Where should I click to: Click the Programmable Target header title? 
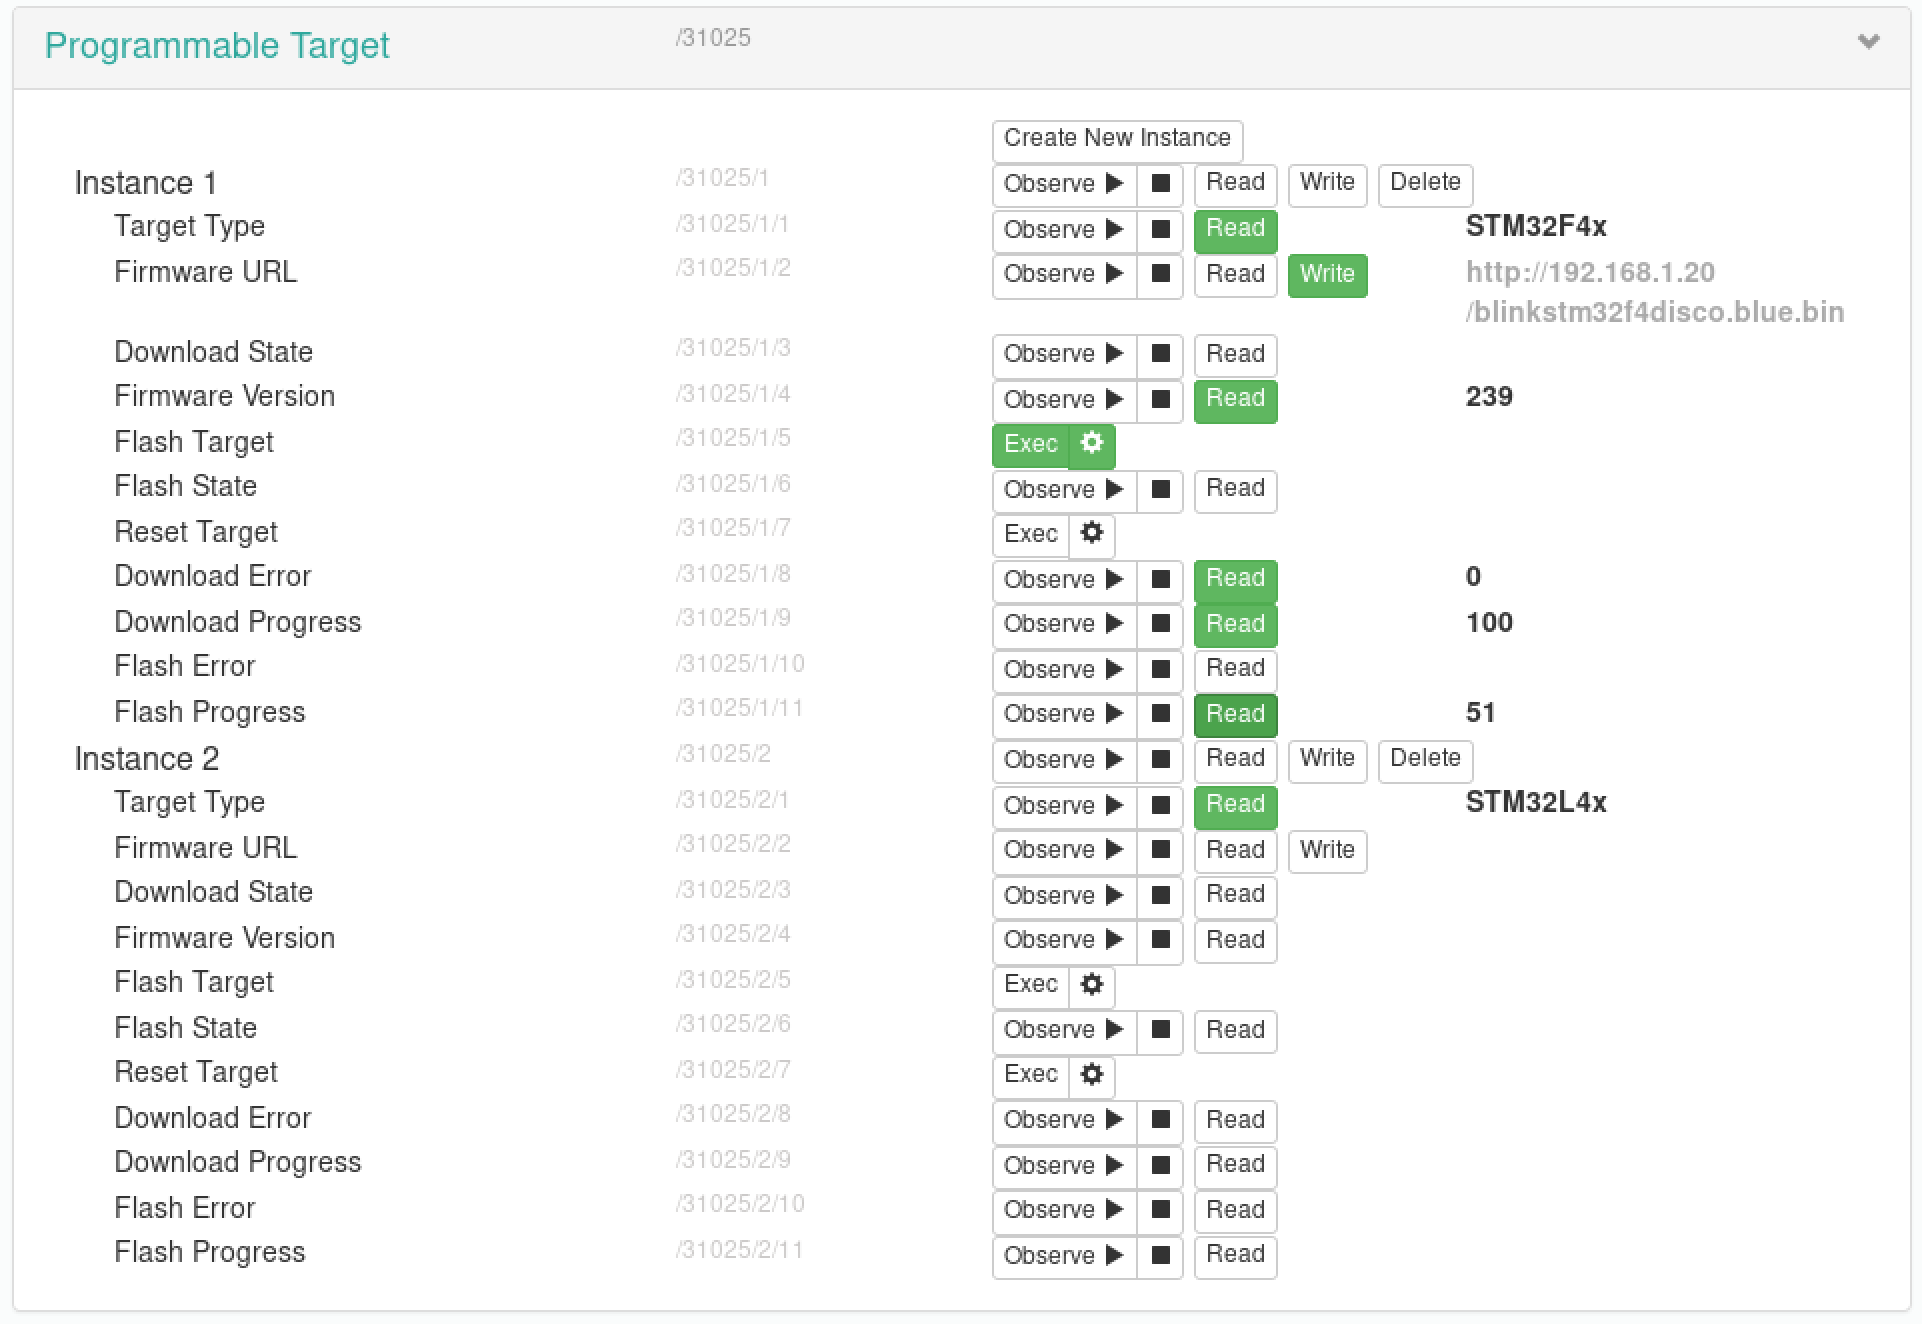tap(217, 46)
